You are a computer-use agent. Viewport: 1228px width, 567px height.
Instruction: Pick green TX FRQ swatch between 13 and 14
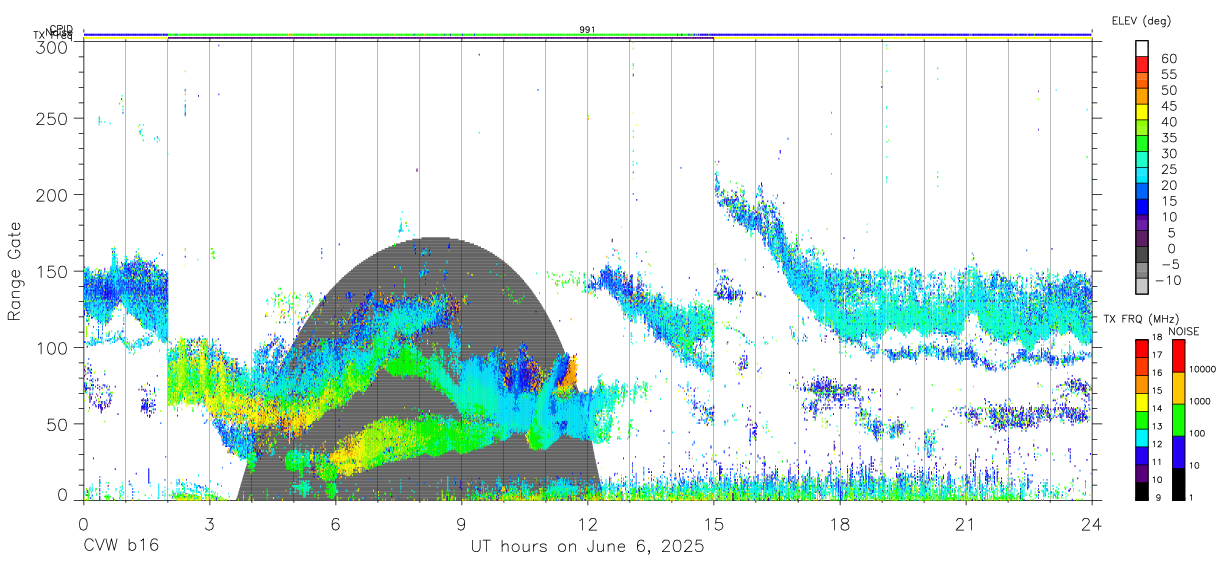click(x=1142, y=420)
